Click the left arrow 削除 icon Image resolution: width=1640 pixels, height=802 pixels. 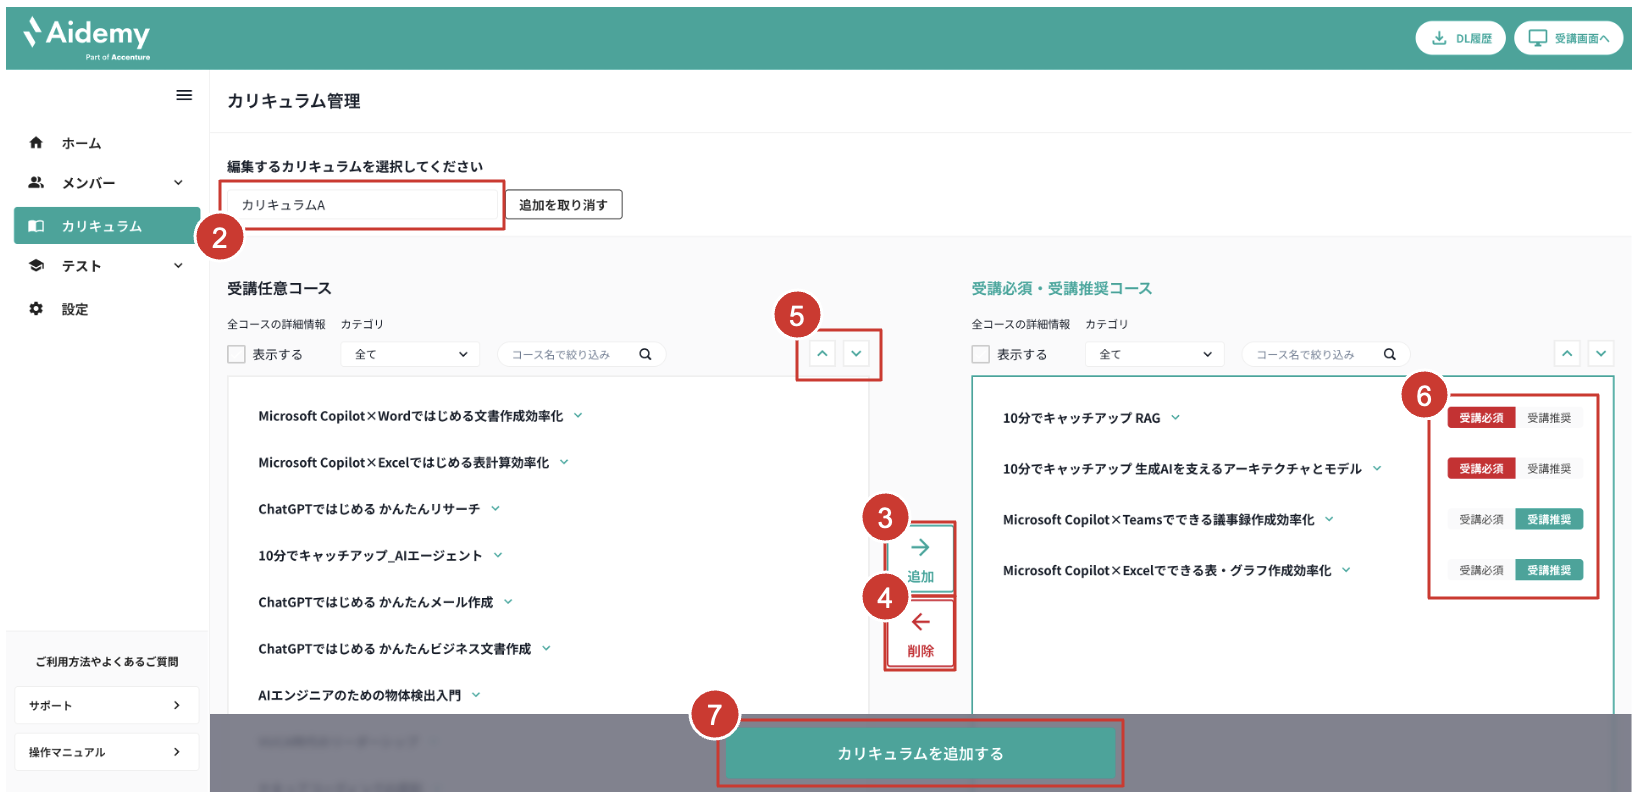pos(921,622)
